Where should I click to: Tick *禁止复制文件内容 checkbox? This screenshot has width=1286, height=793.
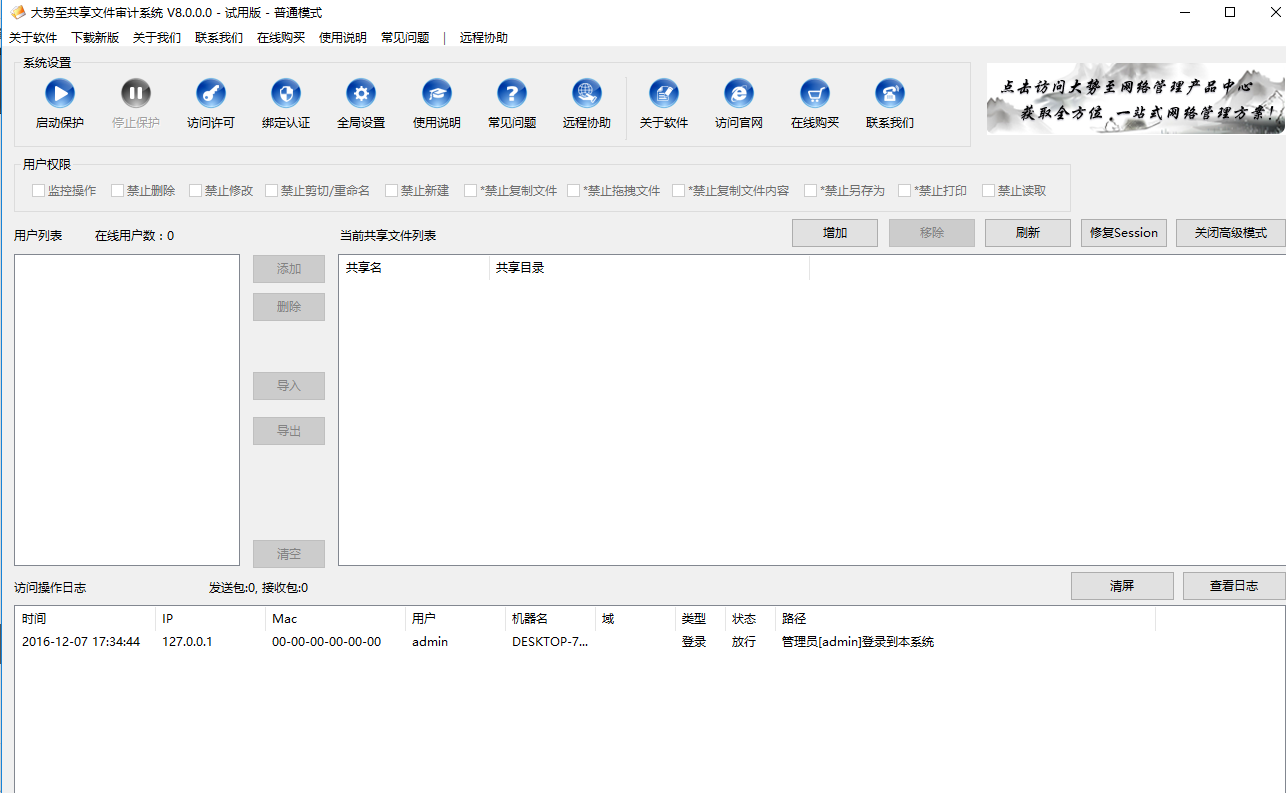678,191
